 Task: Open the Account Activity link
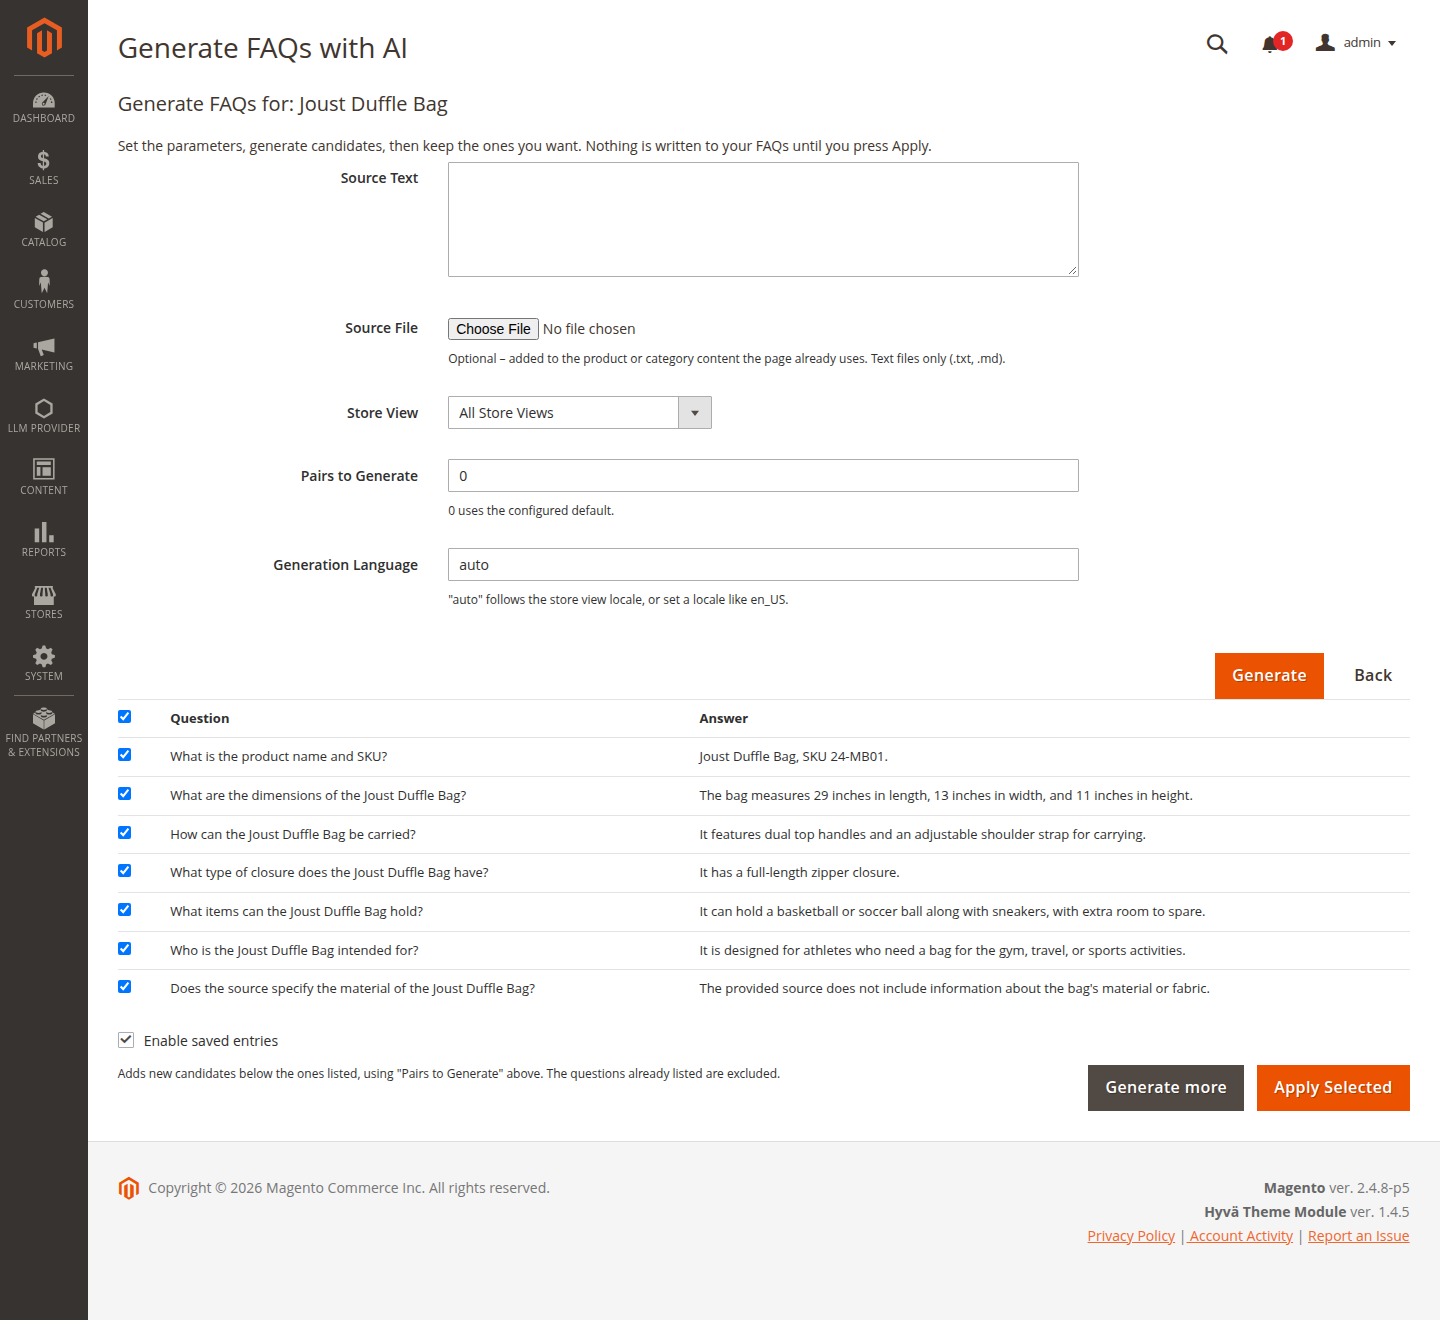coord(1240,1236)
